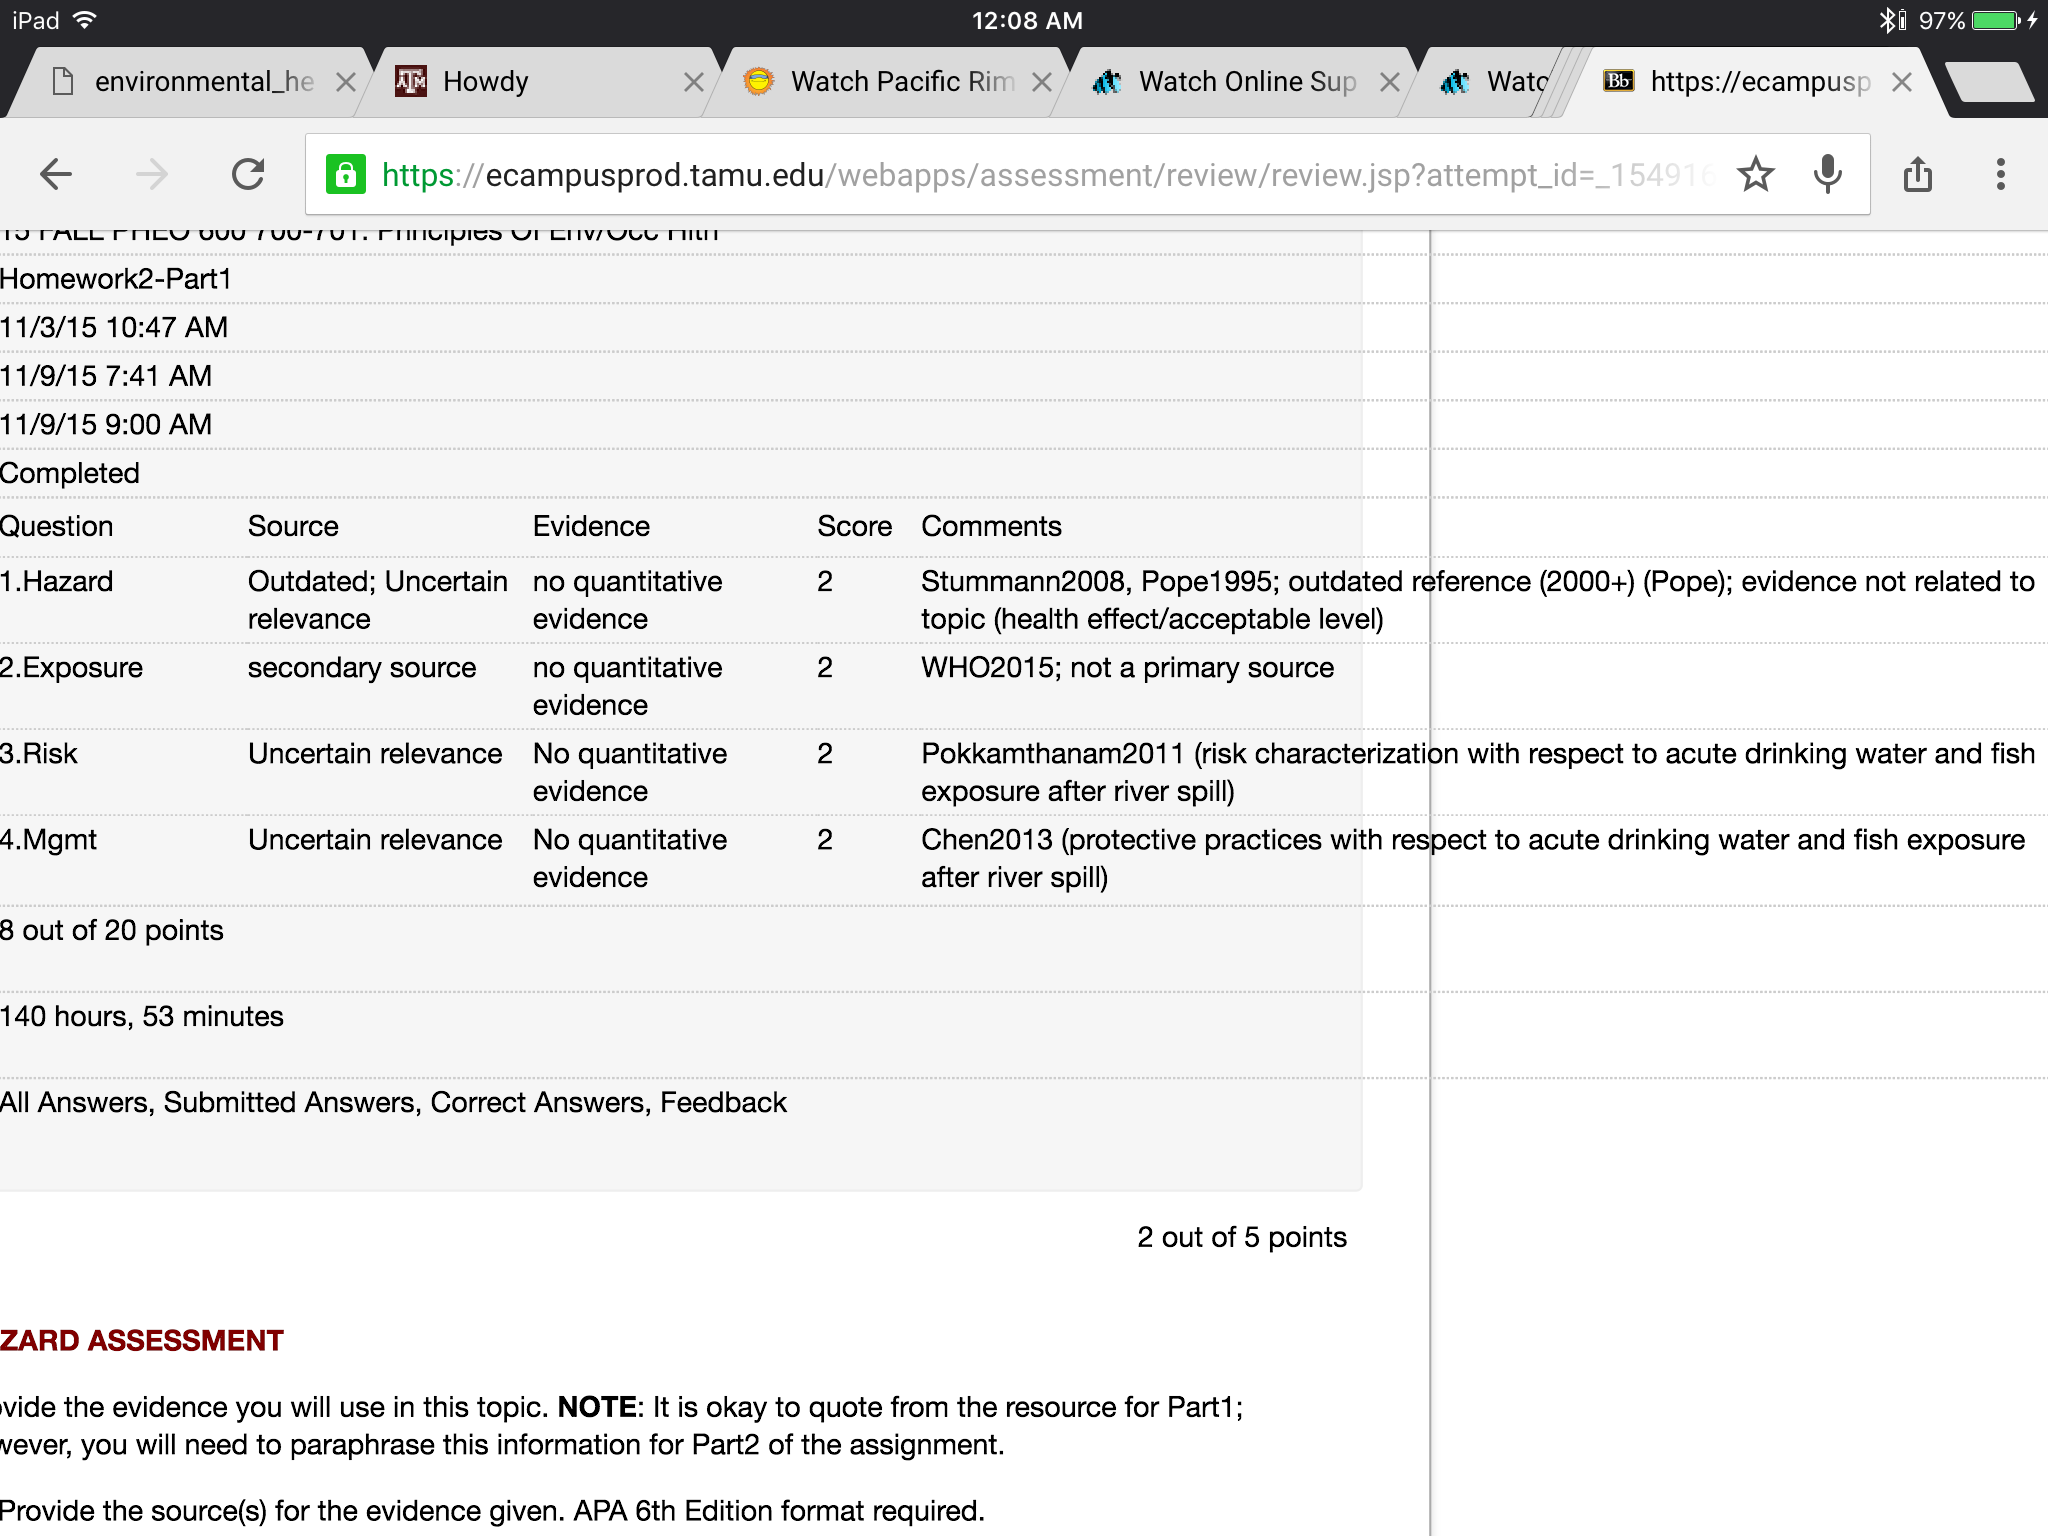Image resolution: width=2048 pixels, height=1536 pixels.
Task: Open a new tab button
Action: pos(1990,82)
